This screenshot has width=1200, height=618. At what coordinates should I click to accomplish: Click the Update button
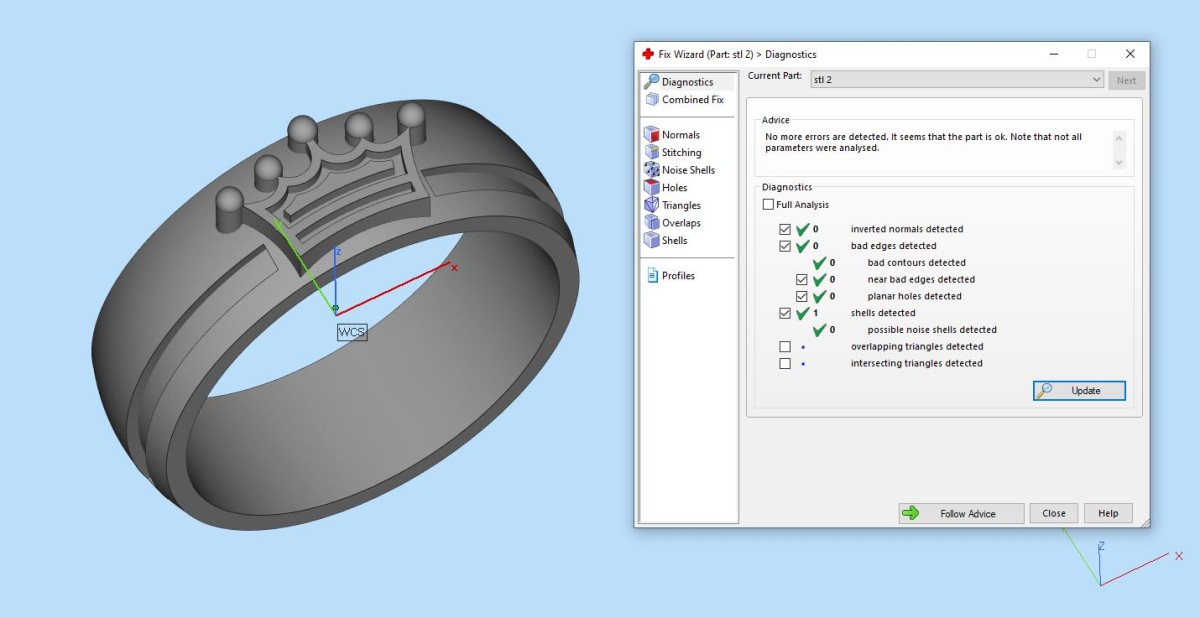pos(1079,390)
